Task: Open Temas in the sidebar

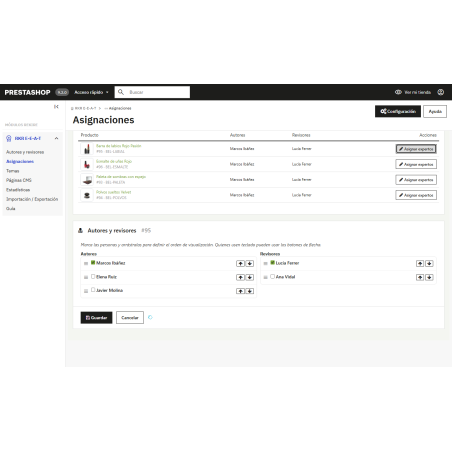Action: coord(13,171)
